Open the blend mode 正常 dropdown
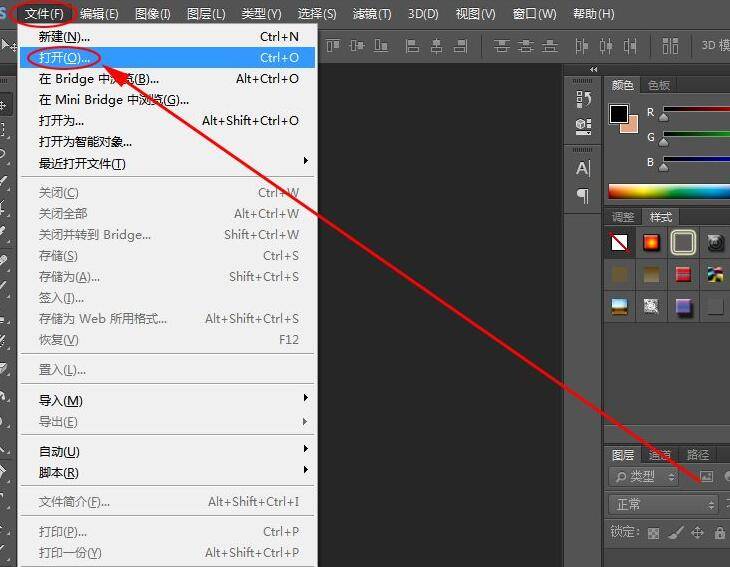The height and width of the screenshot is (567, 730). [663, 505]
